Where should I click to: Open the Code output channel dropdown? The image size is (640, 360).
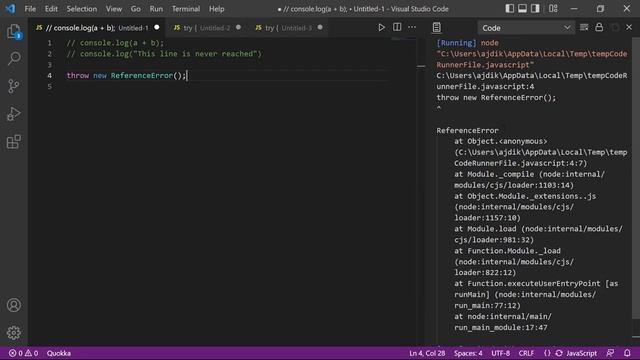click(x=526, y=28)
